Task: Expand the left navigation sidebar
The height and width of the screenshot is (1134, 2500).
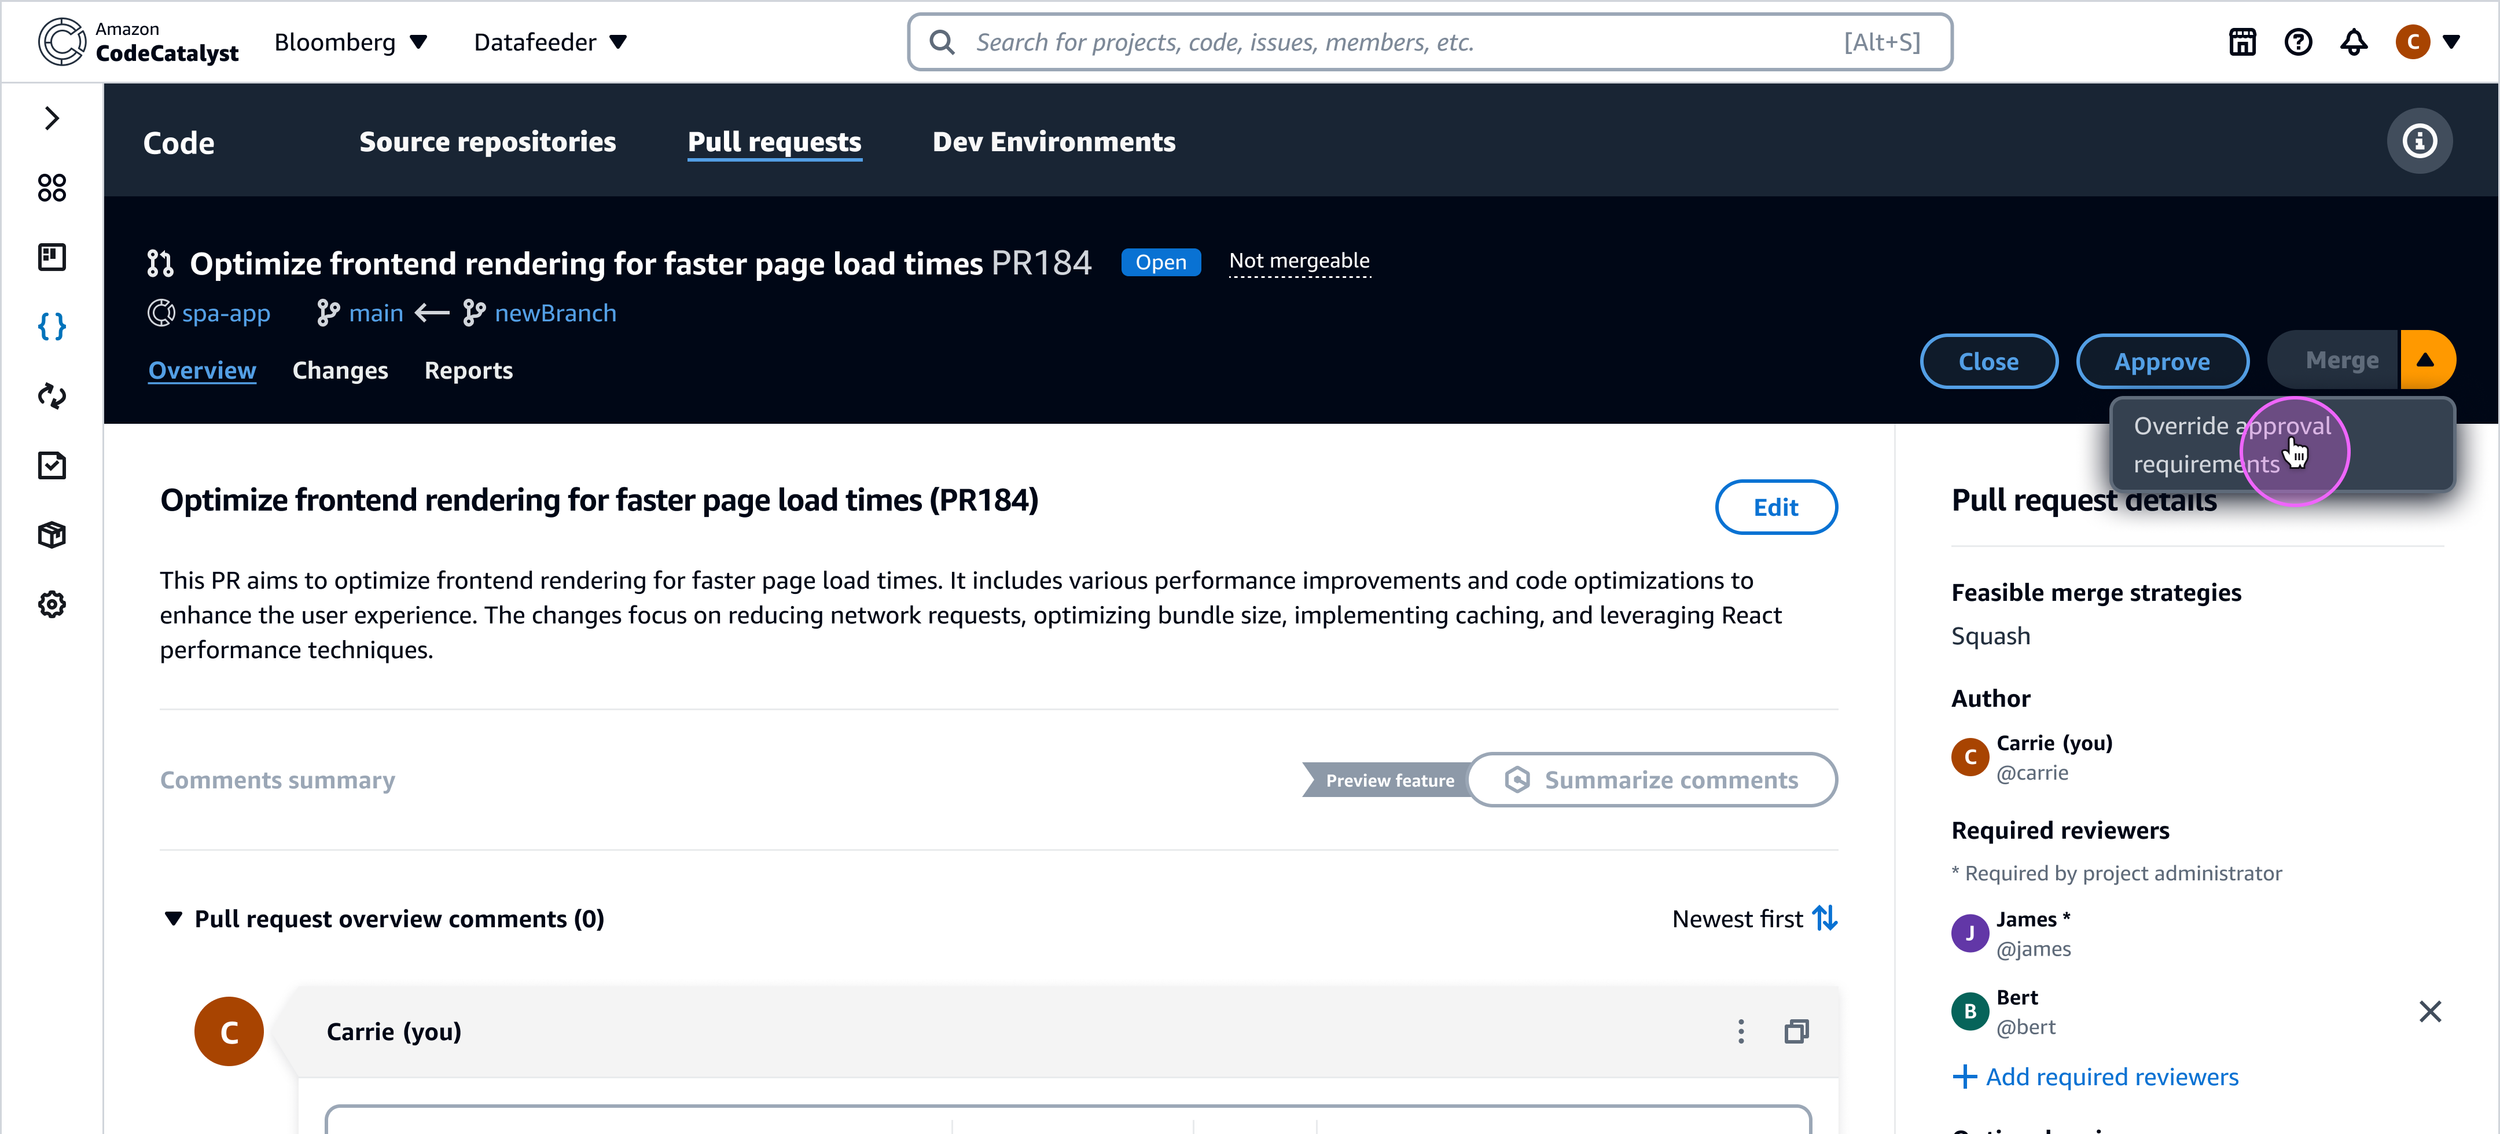Action: tap(52, 118)
